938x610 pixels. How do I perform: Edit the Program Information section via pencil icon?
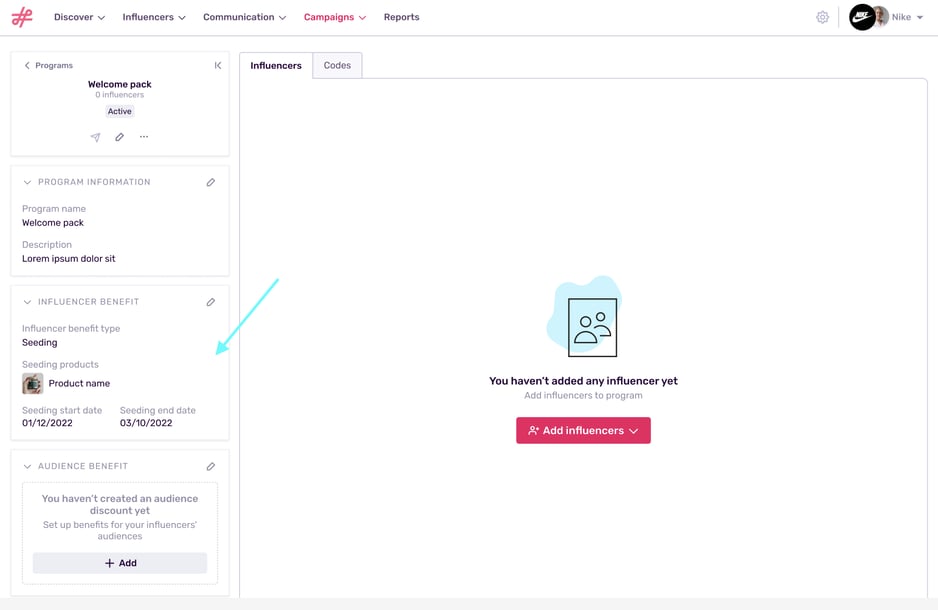coord(211,182)
